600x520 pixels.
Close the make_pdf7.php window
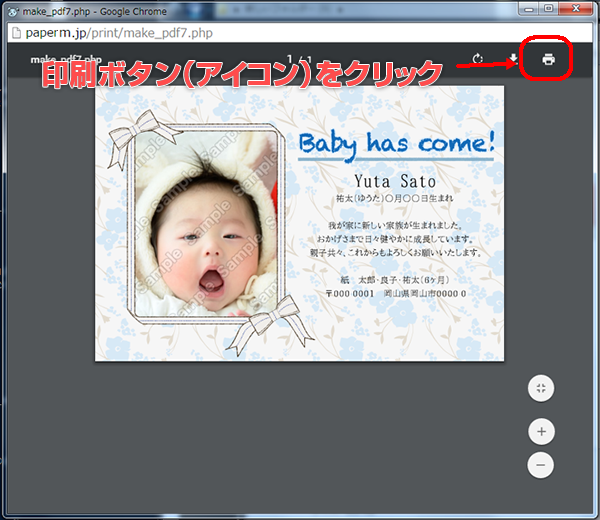coord(578,9)
